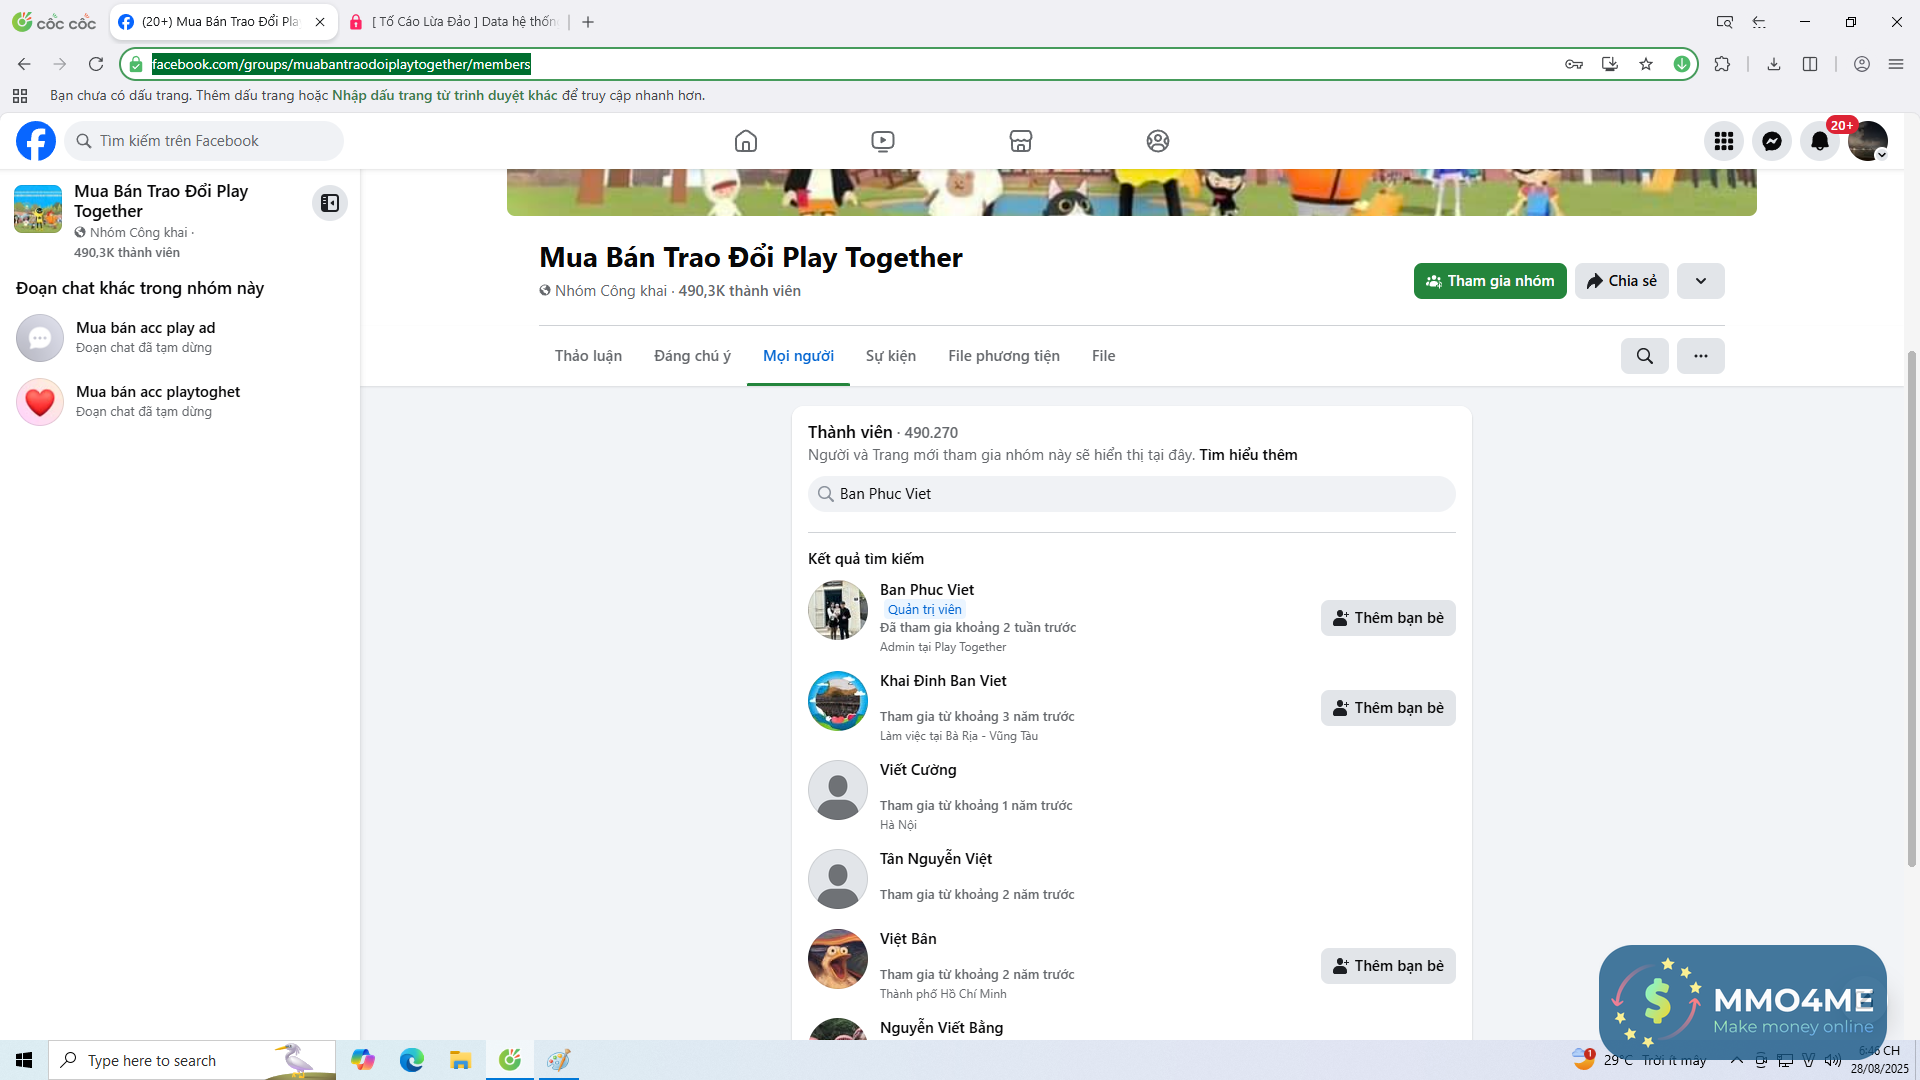Click the page vertical scrollbar
The width and height of the screenshot is (1920, 1080).
click(x=1912, y=600)
